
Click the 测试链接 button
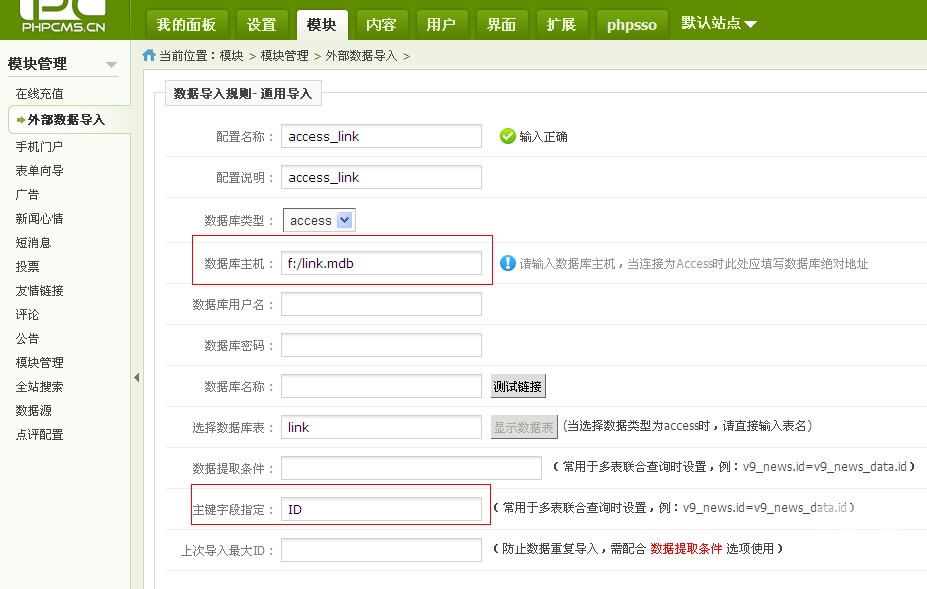[x=518, y=386]
